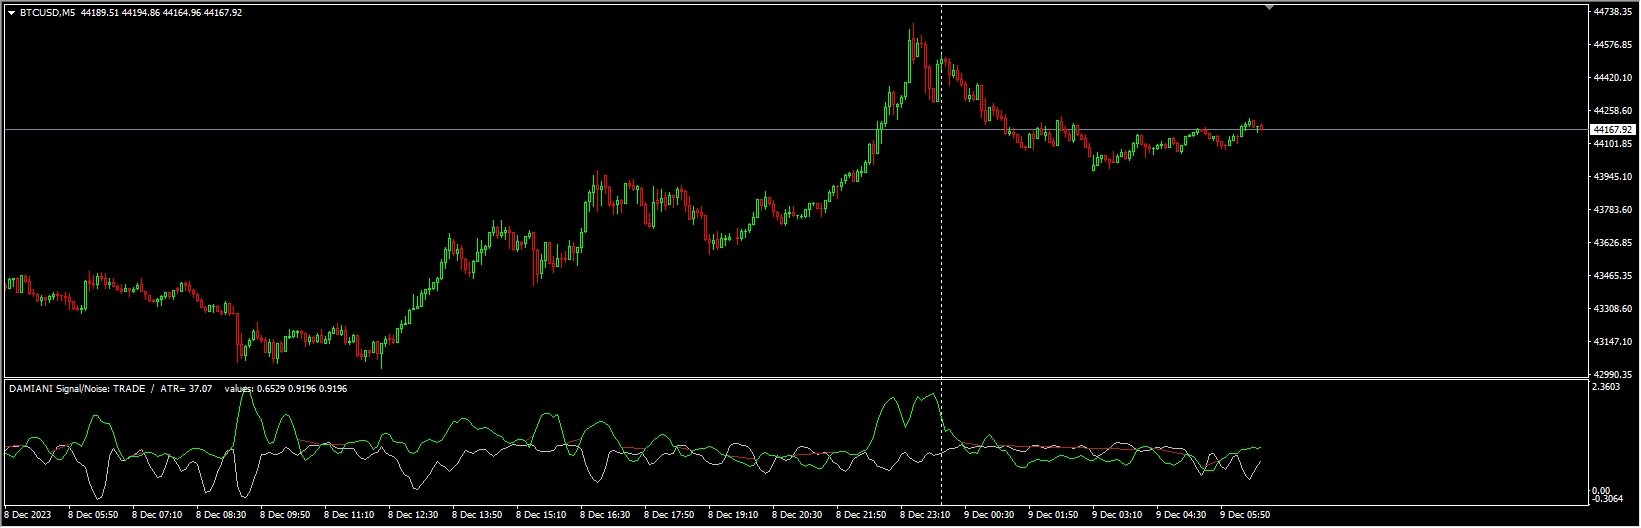1641x528 pixels.
Task: Click the 9 Dec 03:10 time label
Action: coord(1116,515)
